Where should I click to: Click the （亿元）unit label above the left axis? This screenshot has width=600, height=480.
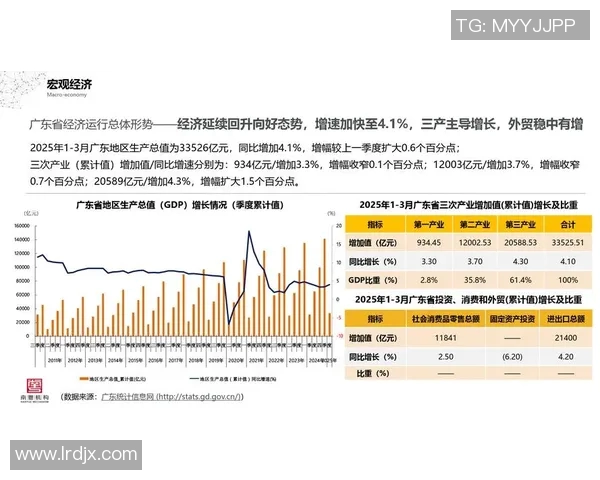[31, 213]
